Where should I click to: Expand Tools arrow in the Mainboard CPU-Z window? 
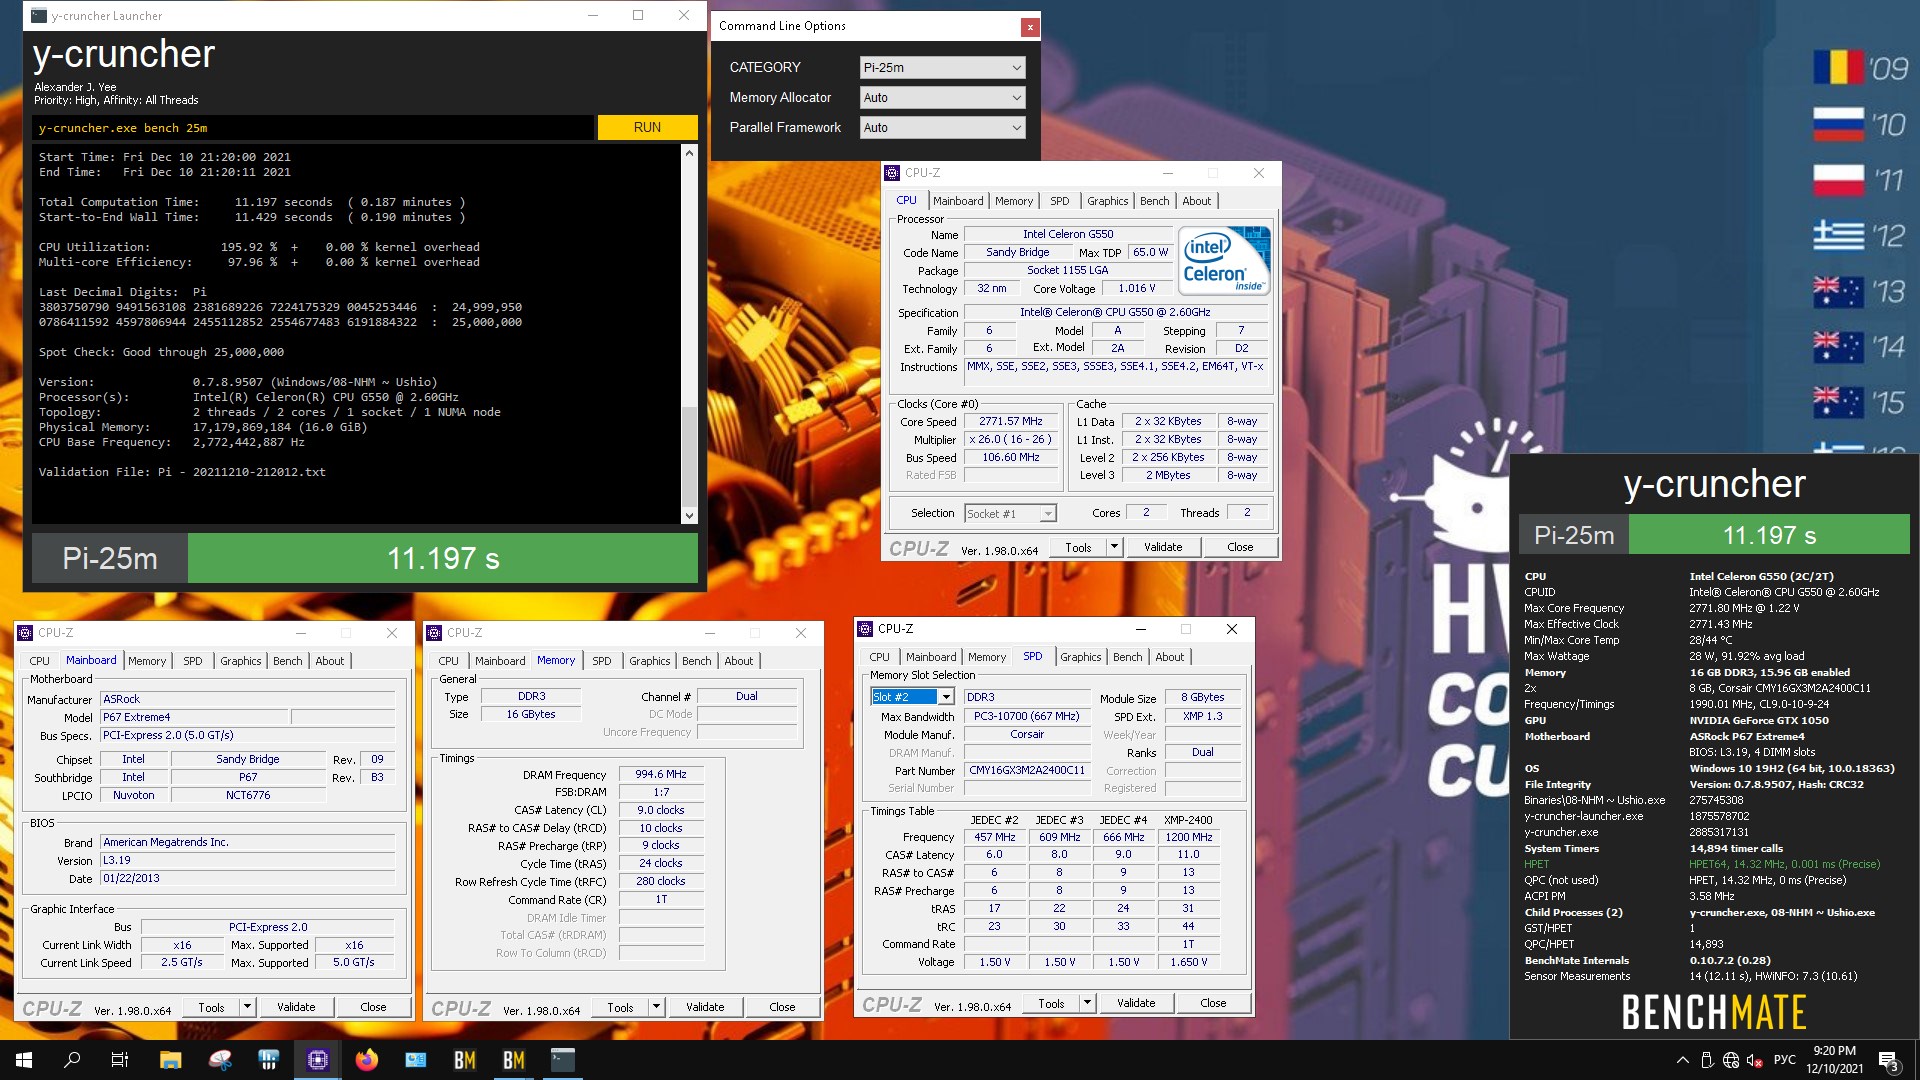pos(247,1007)
